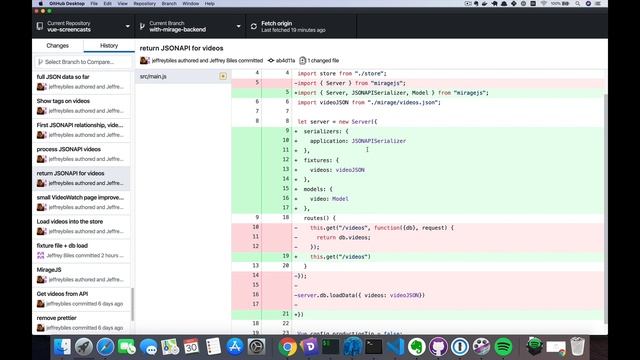Image resolution: width=640 pixels, height=360 pixels.
Task: Open the File menu
Action: coord(94,3)
